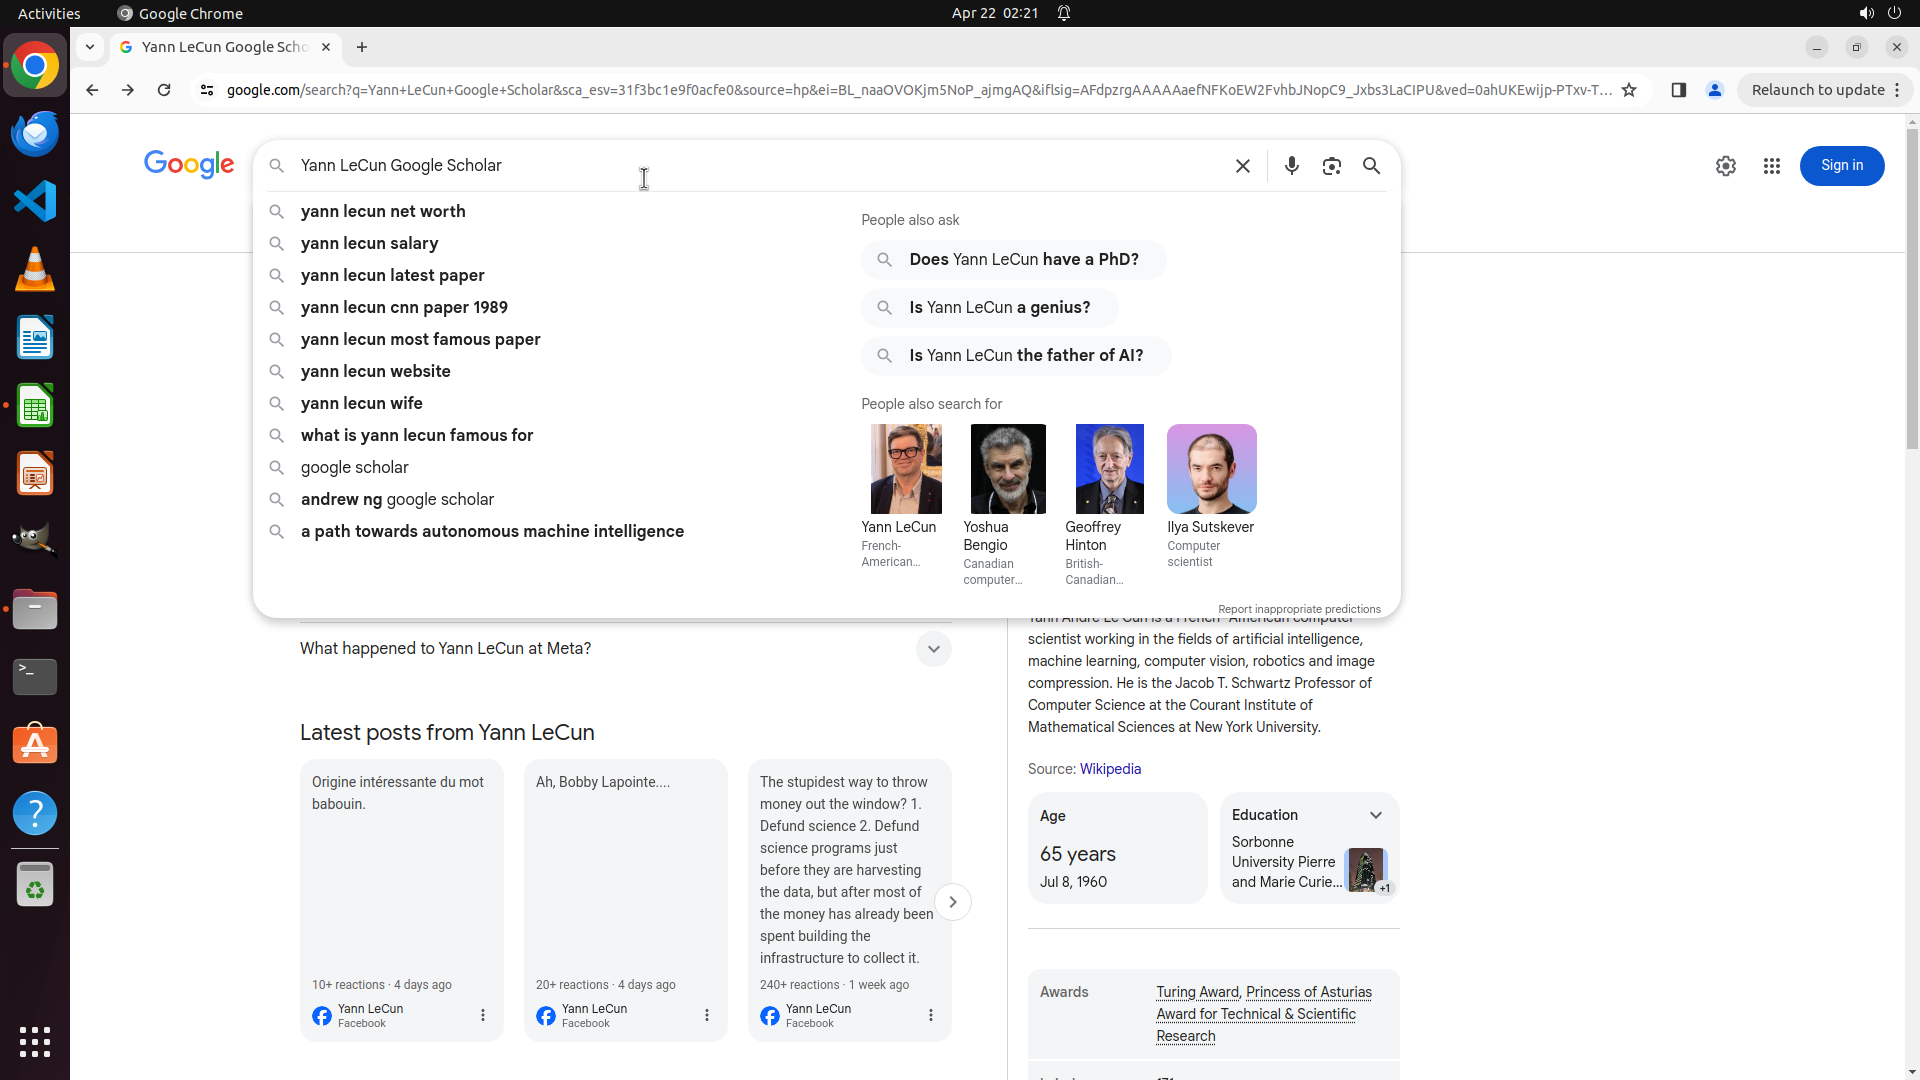Open the tab search dropdown arrow

tap(90, 47)
